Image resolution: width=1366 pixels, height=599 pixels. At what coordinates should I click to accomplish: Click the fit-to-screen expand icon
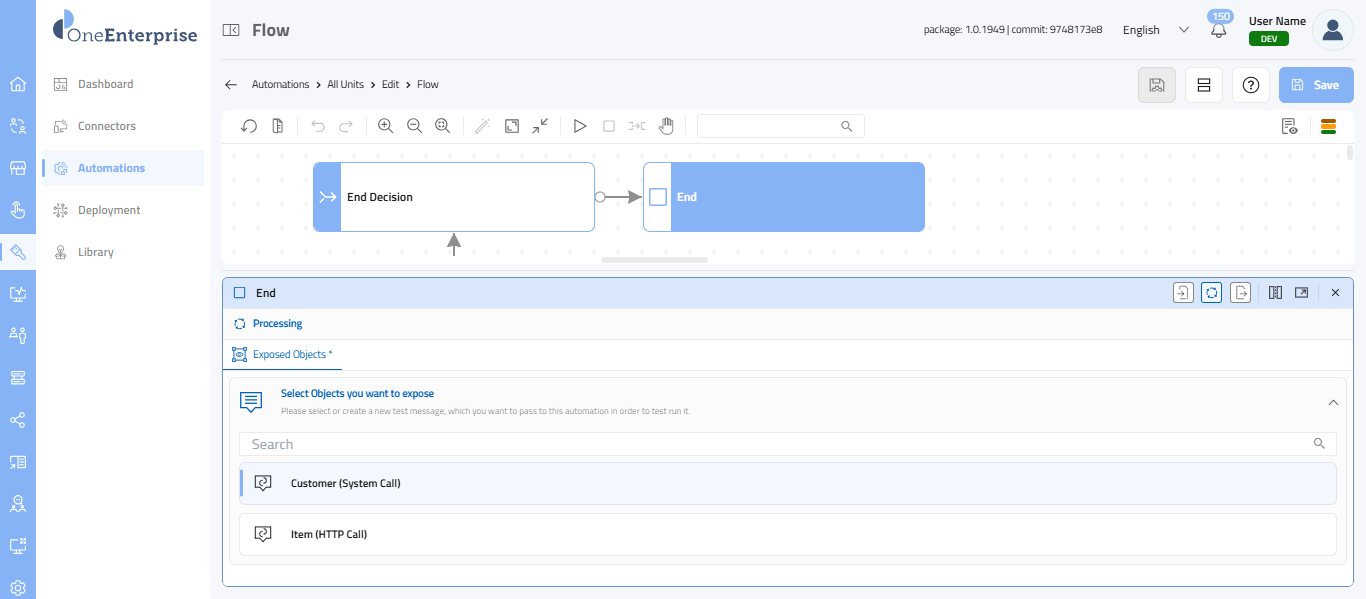pos(511,126)
